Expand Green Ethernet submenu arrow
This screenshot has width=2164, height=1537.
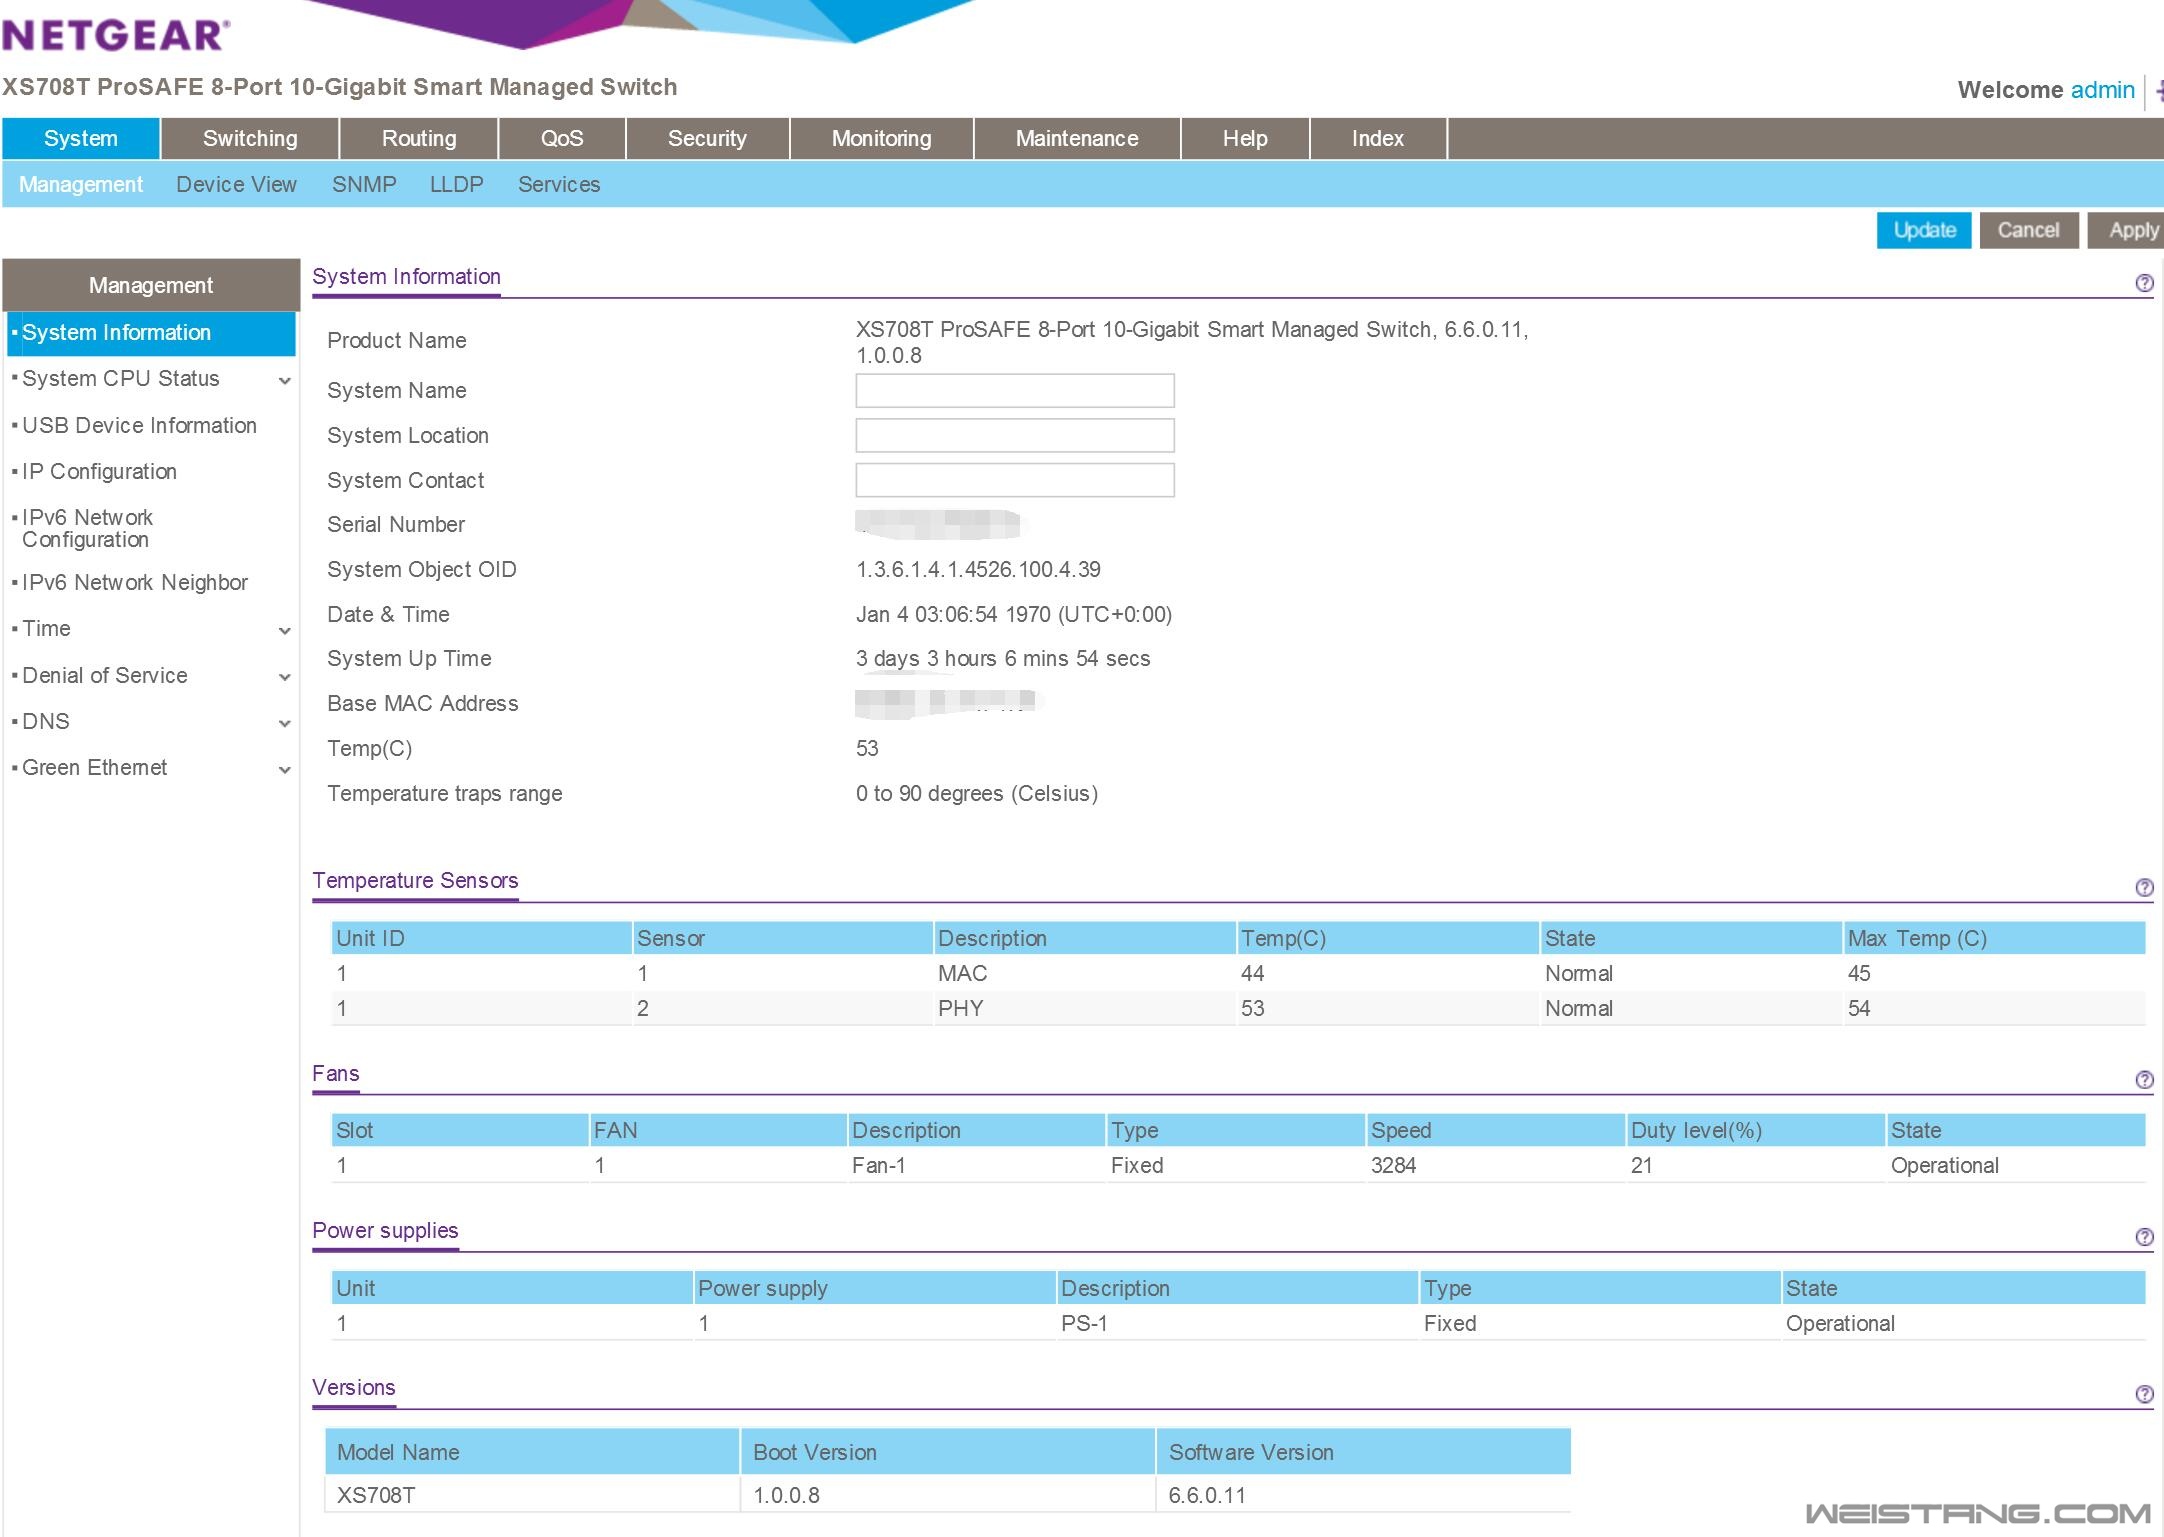[x=285, y=770]
